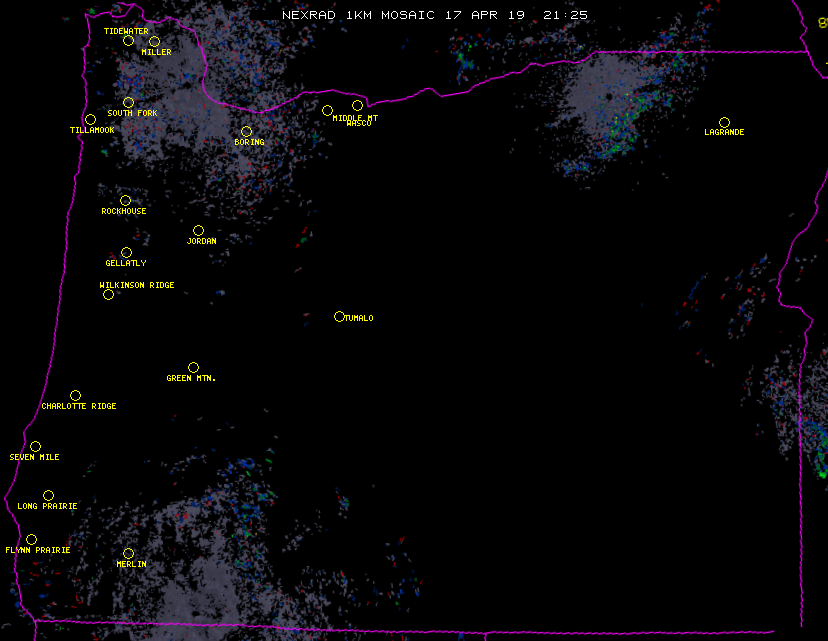The height and width of the screenshot is (641, 828).
Task: Click the SOUTH FORK station circle
Action: tap(128, 103)
